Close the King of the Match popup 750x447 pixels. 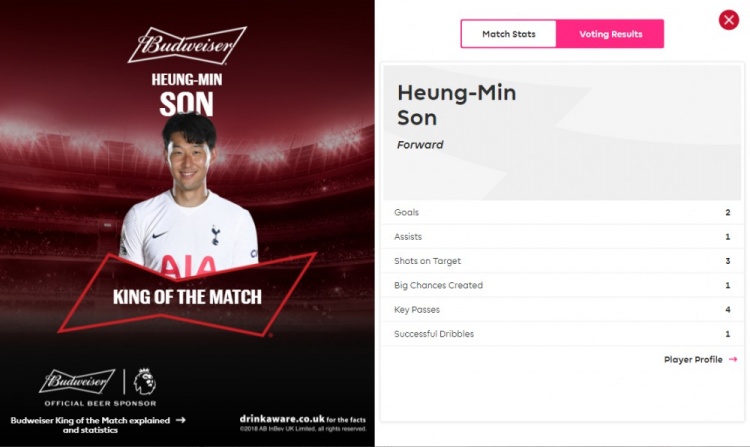[728, 20]
